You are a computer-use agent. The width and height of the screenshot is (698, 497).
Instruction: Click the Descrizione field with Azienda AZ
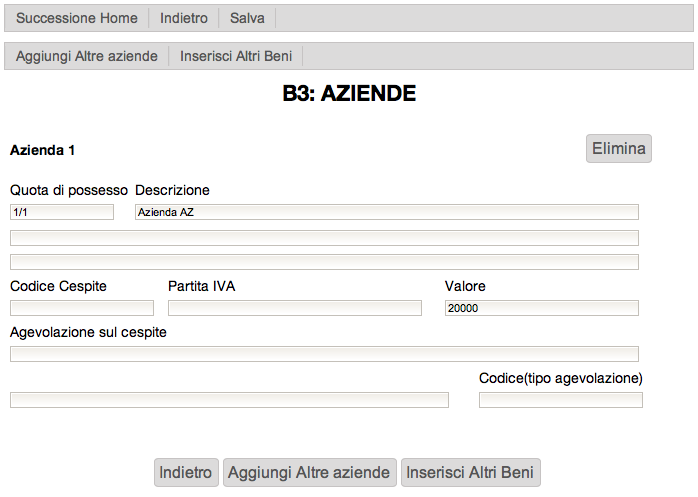pyautogui.click(x=386, y=212)
